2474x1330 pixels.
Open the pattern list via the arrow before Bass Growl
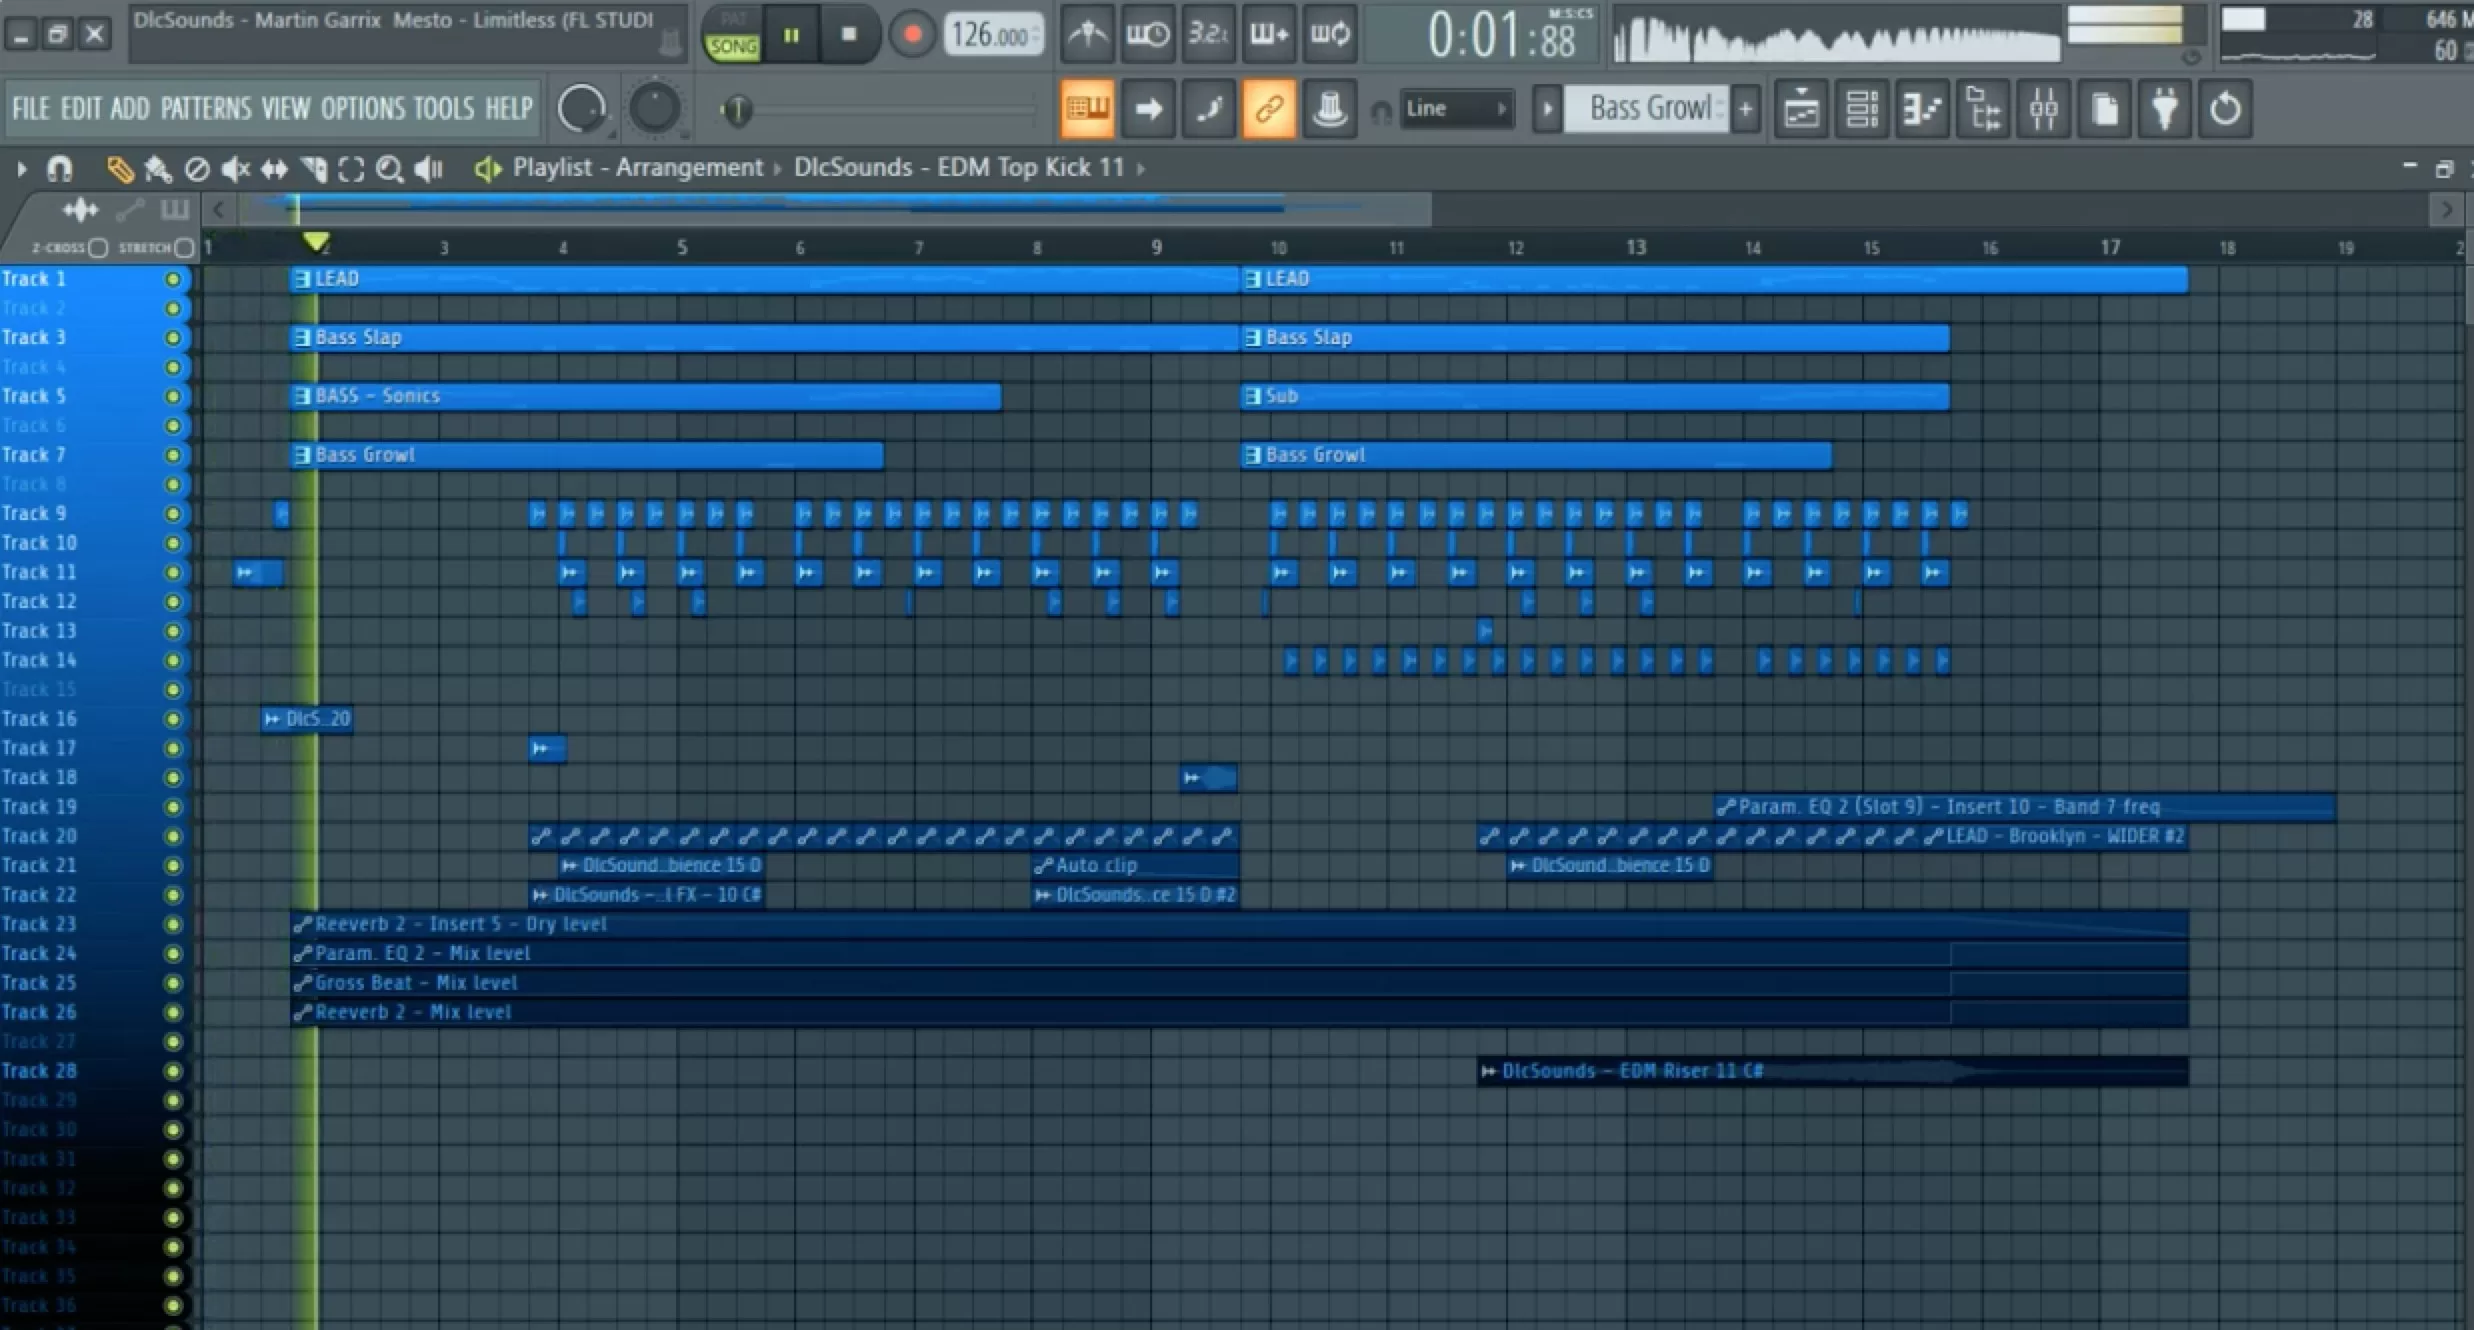[x=1546, y=108]
